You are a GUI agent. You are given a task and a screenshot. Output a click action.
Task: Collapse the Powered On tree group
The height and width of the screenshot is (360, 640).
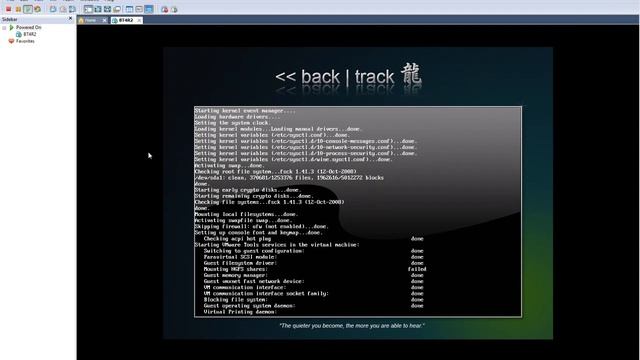[x=4, y=28]
